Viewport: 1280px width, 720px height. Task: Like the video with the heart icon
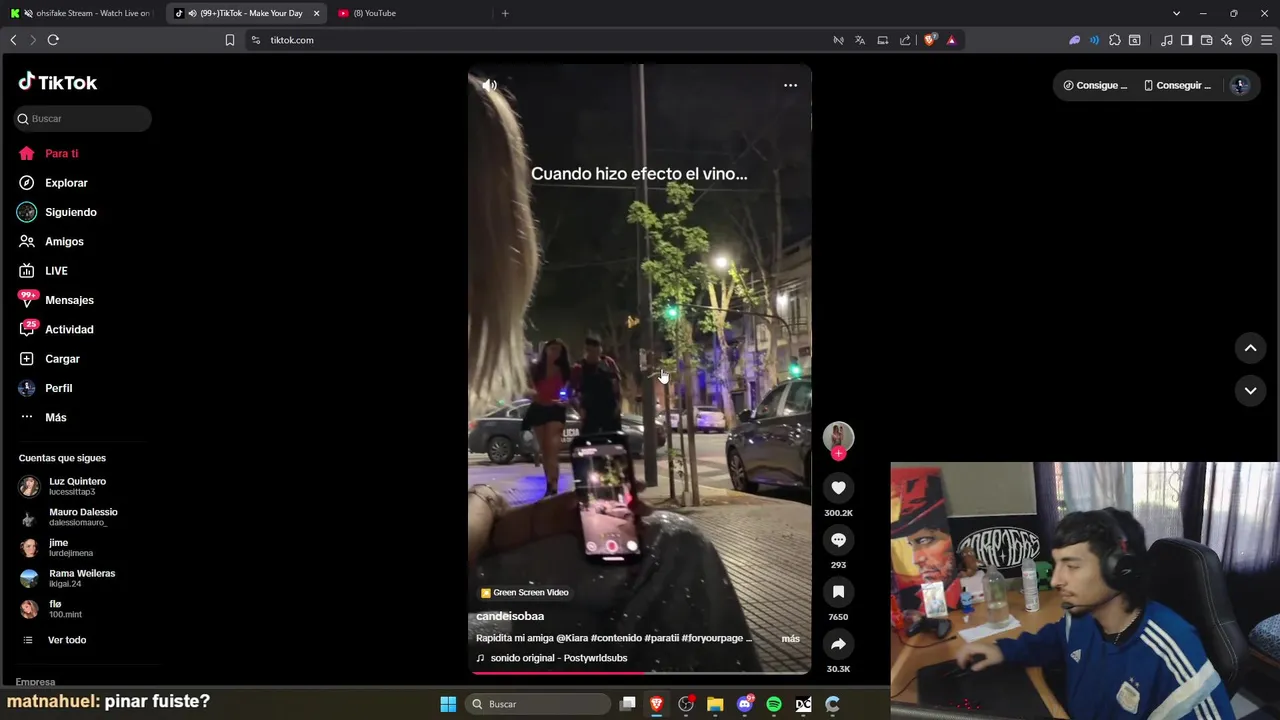[838, 488]
